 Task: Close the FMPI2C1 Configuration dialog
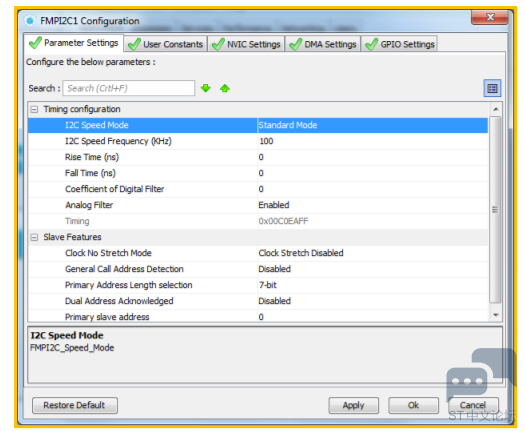coord(490,17)
